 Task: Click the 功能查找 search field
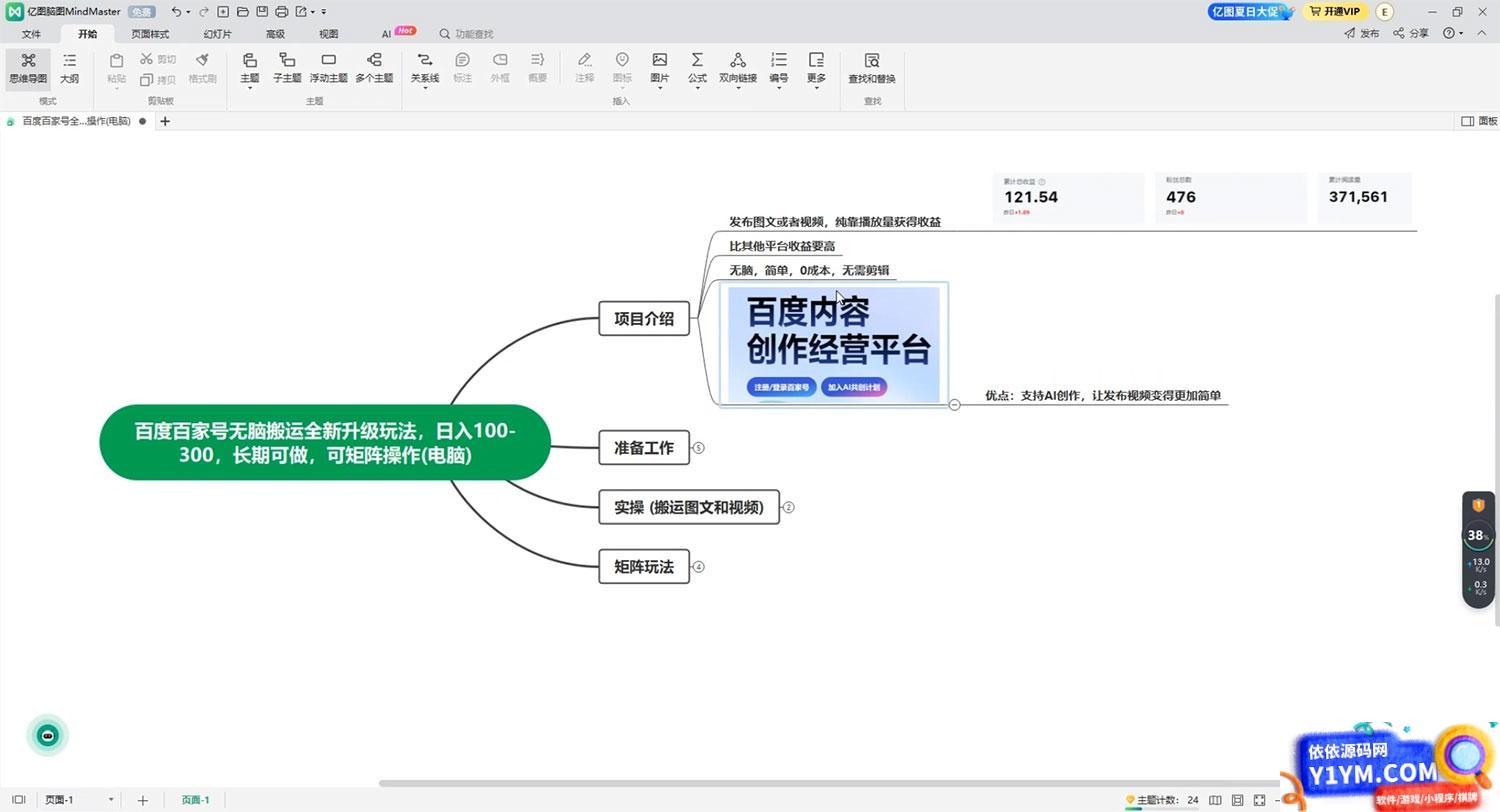tap(467, 33)
